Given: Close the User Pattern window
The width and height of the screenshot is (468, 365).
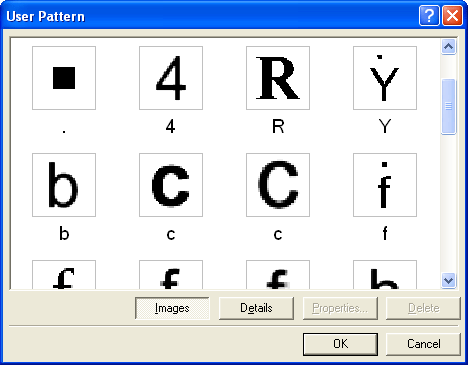Looking at the screenshot, I should click(452, 15).
